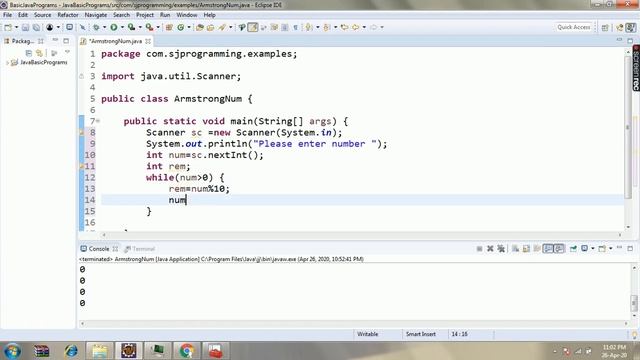Toggle Show Whitespace Characters icon
Screen dimensions: 640x360
tap(295, 27)
